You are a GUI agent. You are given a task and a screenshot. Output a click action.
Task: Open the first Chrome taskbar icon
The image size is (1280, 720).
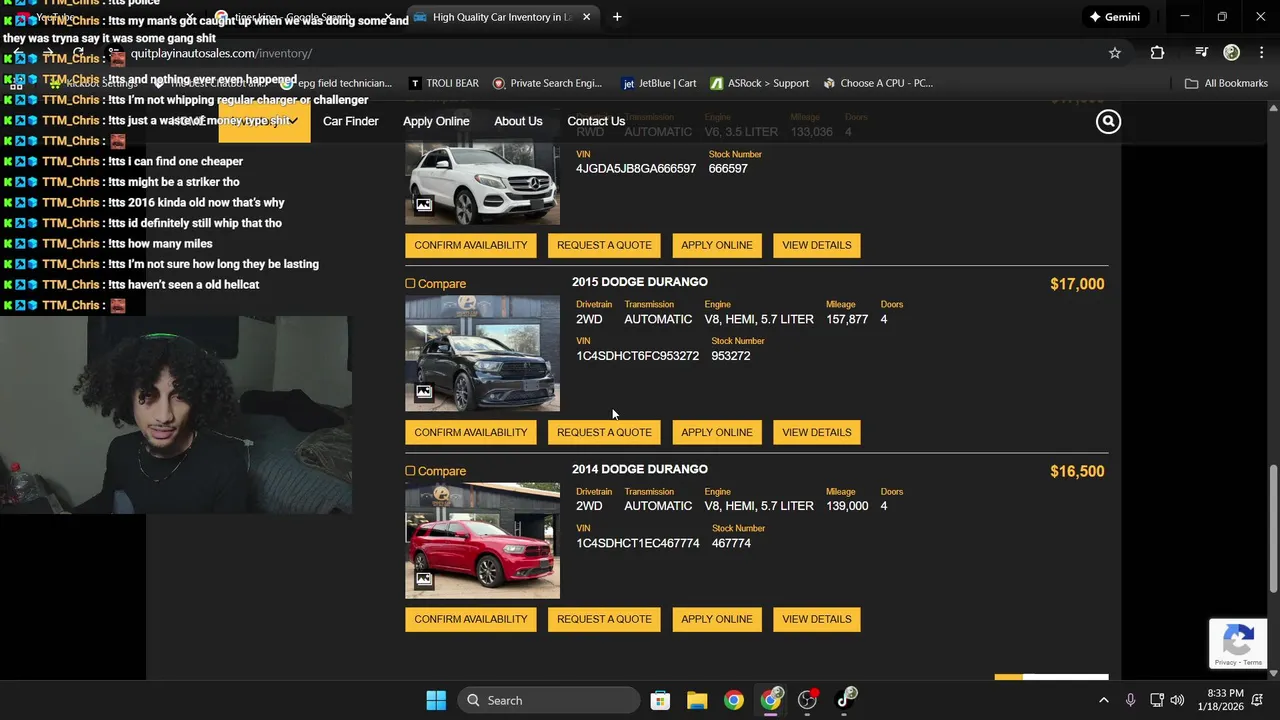(x=734, y=700)
